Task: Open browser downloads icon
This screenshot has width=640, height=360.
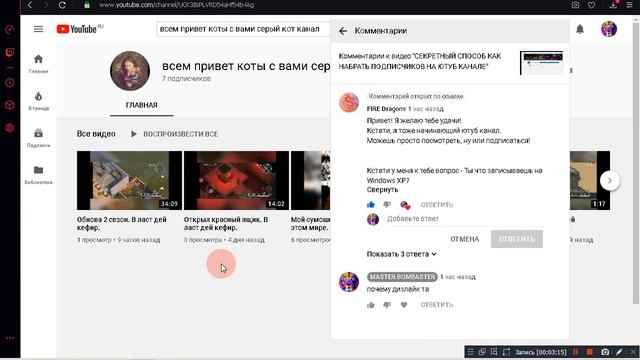Action: point(613,5)
